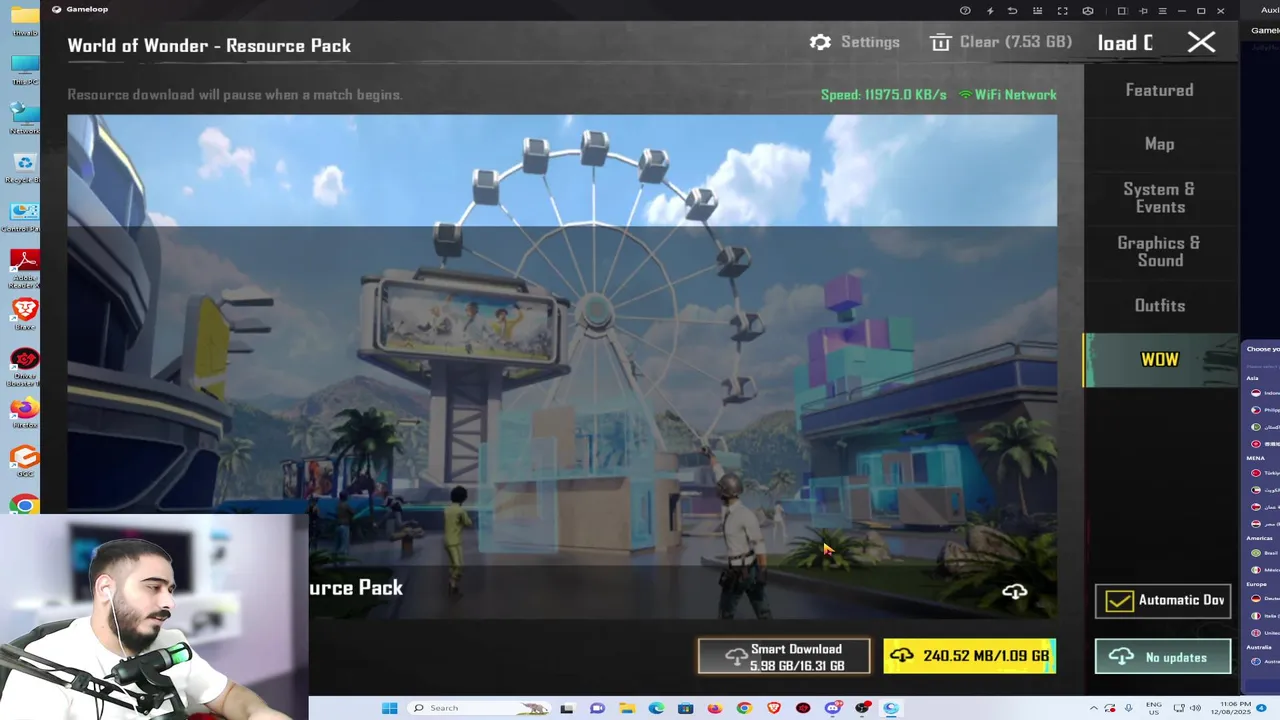Toggle fullscreen icon in Gameloop title bar
This screenshot has height=720, width=1280.
pos(1062,11)
